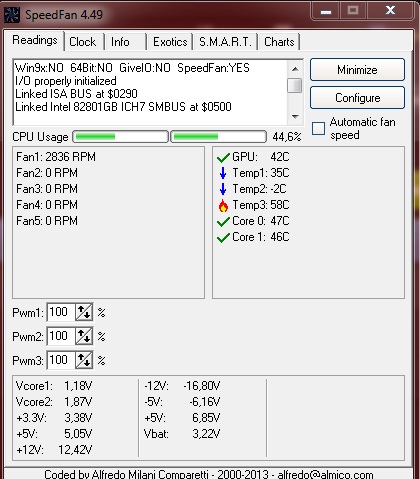
Task: Click the green checkmark next to GPU temperature
Action: point(223,157)
